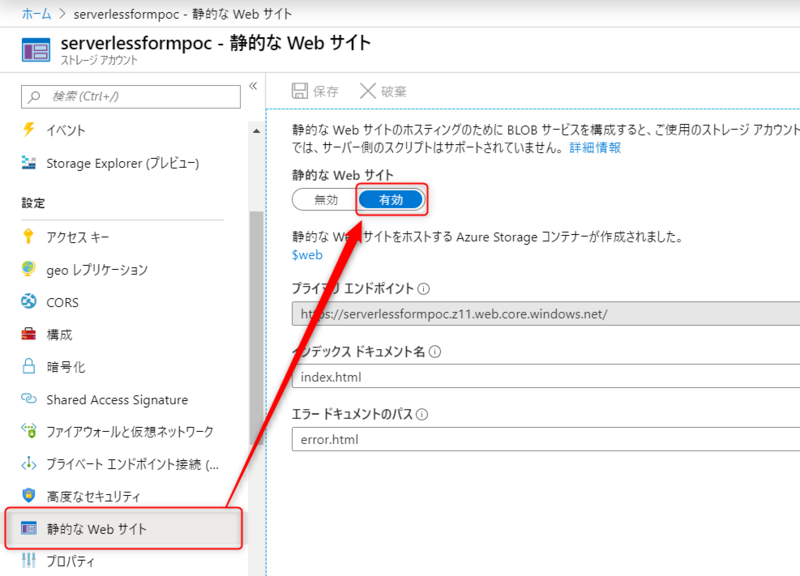Click the Storage Explorer (プレビュー) icon

pyautogui.click(x=29, y=163)
